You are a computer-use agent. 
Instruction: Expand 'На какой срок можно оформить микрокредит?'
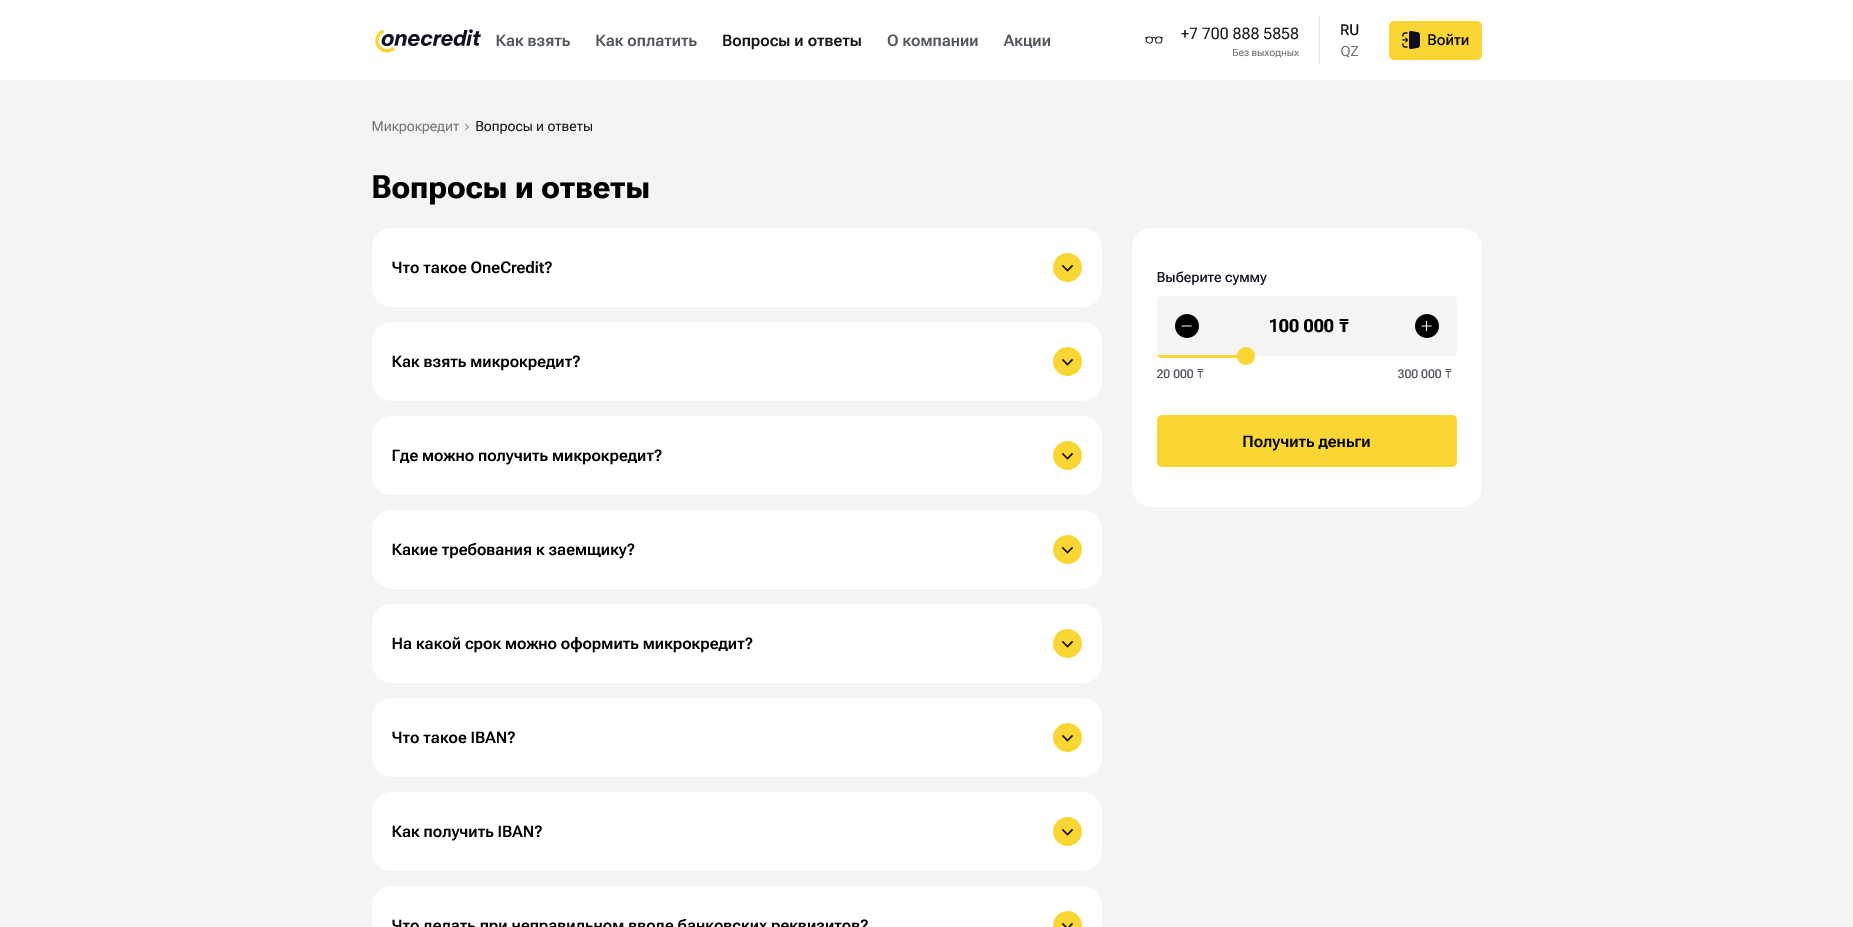coord(736,644)
